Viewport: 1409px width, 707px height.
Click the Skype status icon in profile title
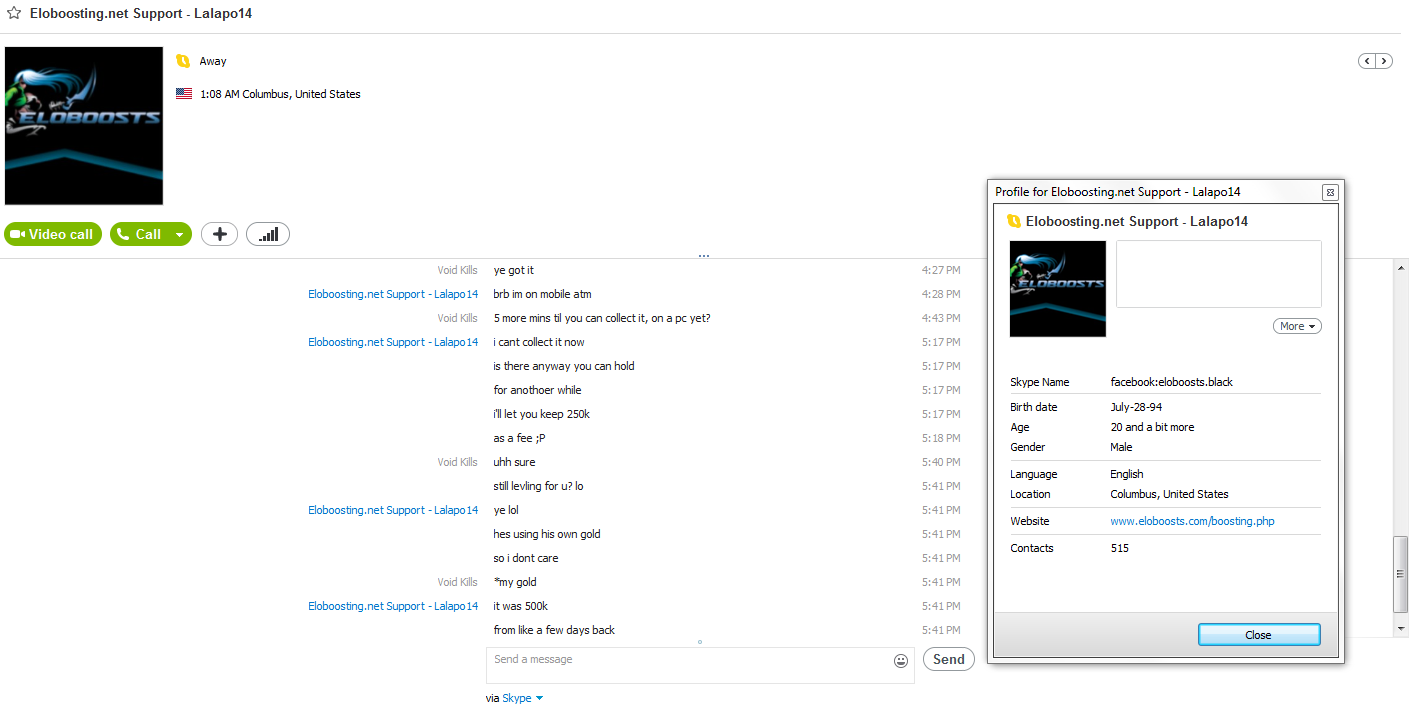[1014, 221]
